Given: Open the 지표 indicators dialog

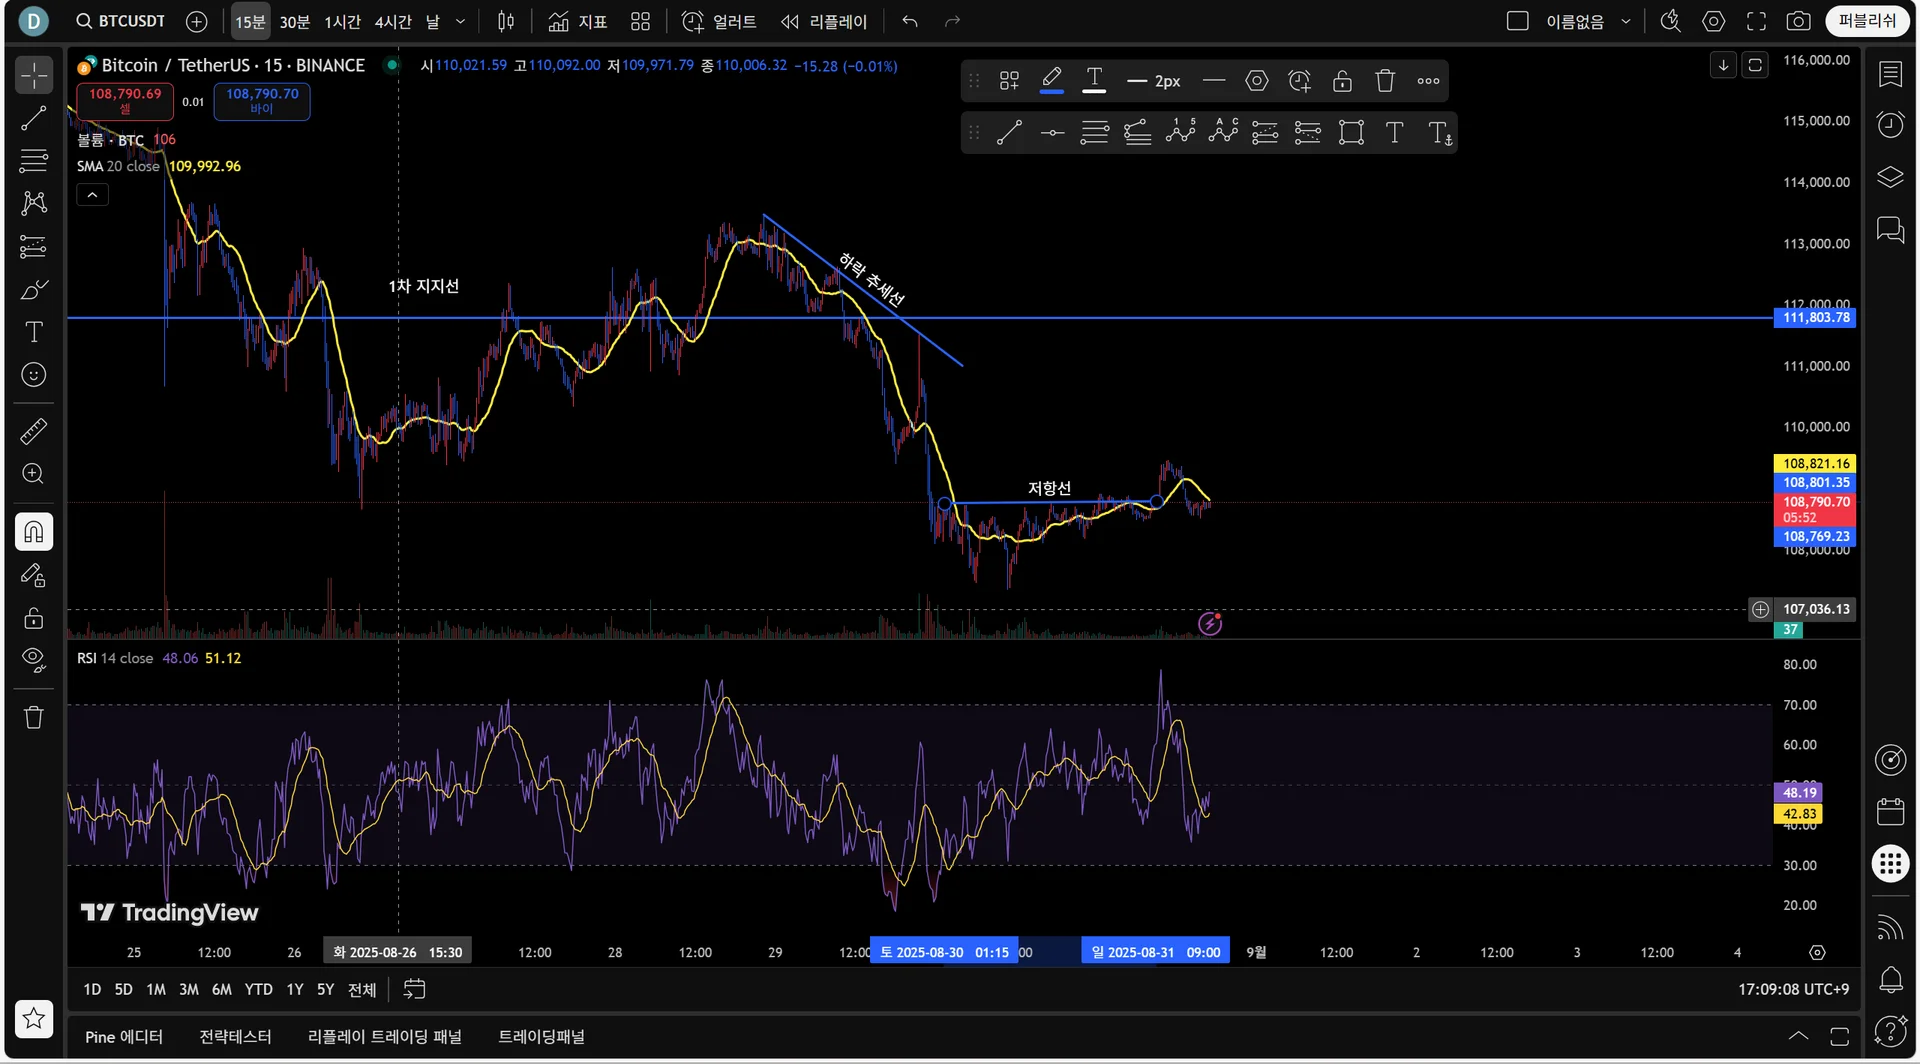Looking at the screenshot, I should 578,21.
